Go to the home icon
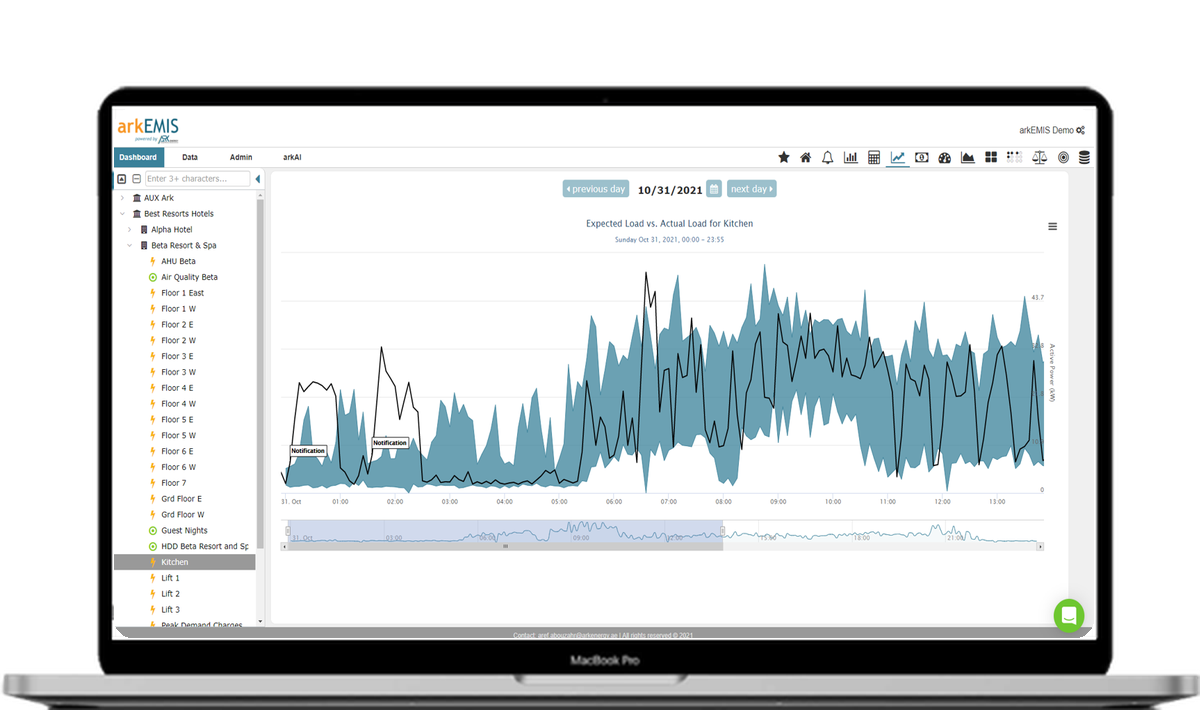This screenshot has height=710, width=1200. (x=806, y=157)
